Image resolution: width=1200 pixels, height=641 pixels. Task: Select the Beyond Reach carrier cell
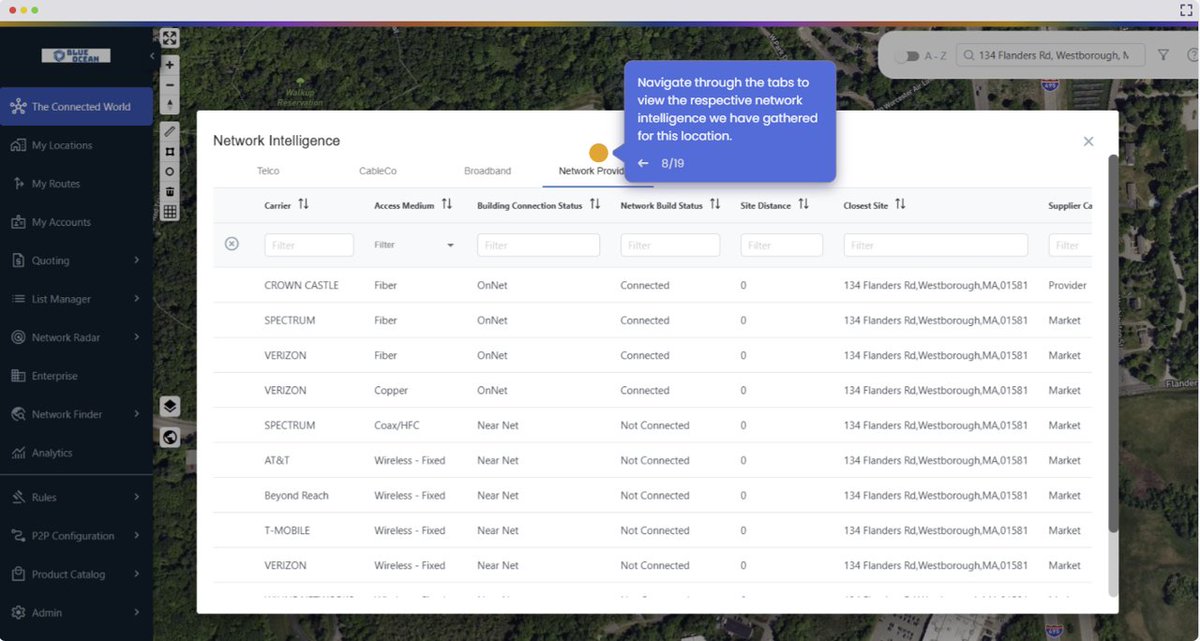(x=296, y=495)
